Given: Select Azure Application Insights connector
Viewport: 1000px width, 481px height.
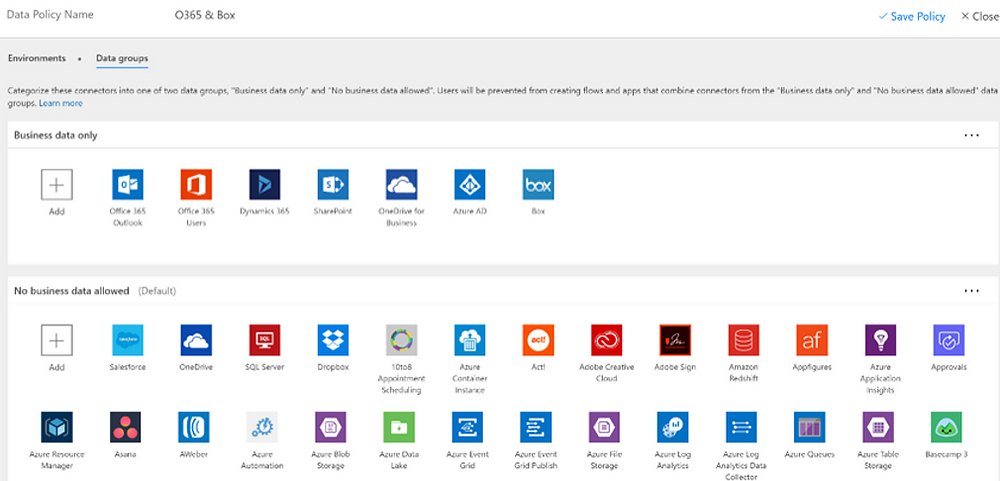Looking at the screenshot, I should (x=881, y=340).
